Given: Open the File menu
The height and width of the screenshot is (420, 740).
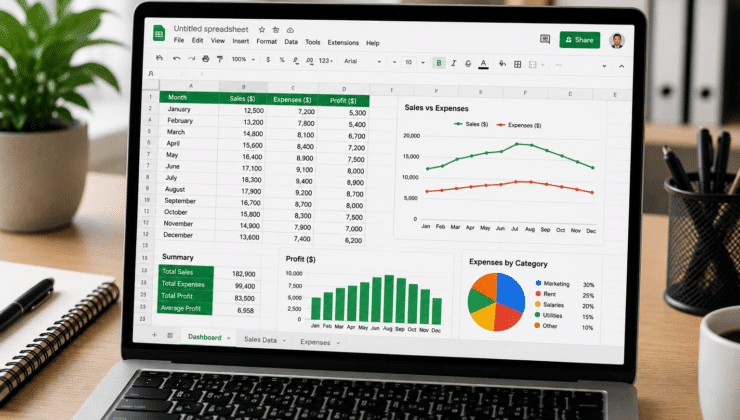Looking at the screenshot, I should [x=179, y=40].
